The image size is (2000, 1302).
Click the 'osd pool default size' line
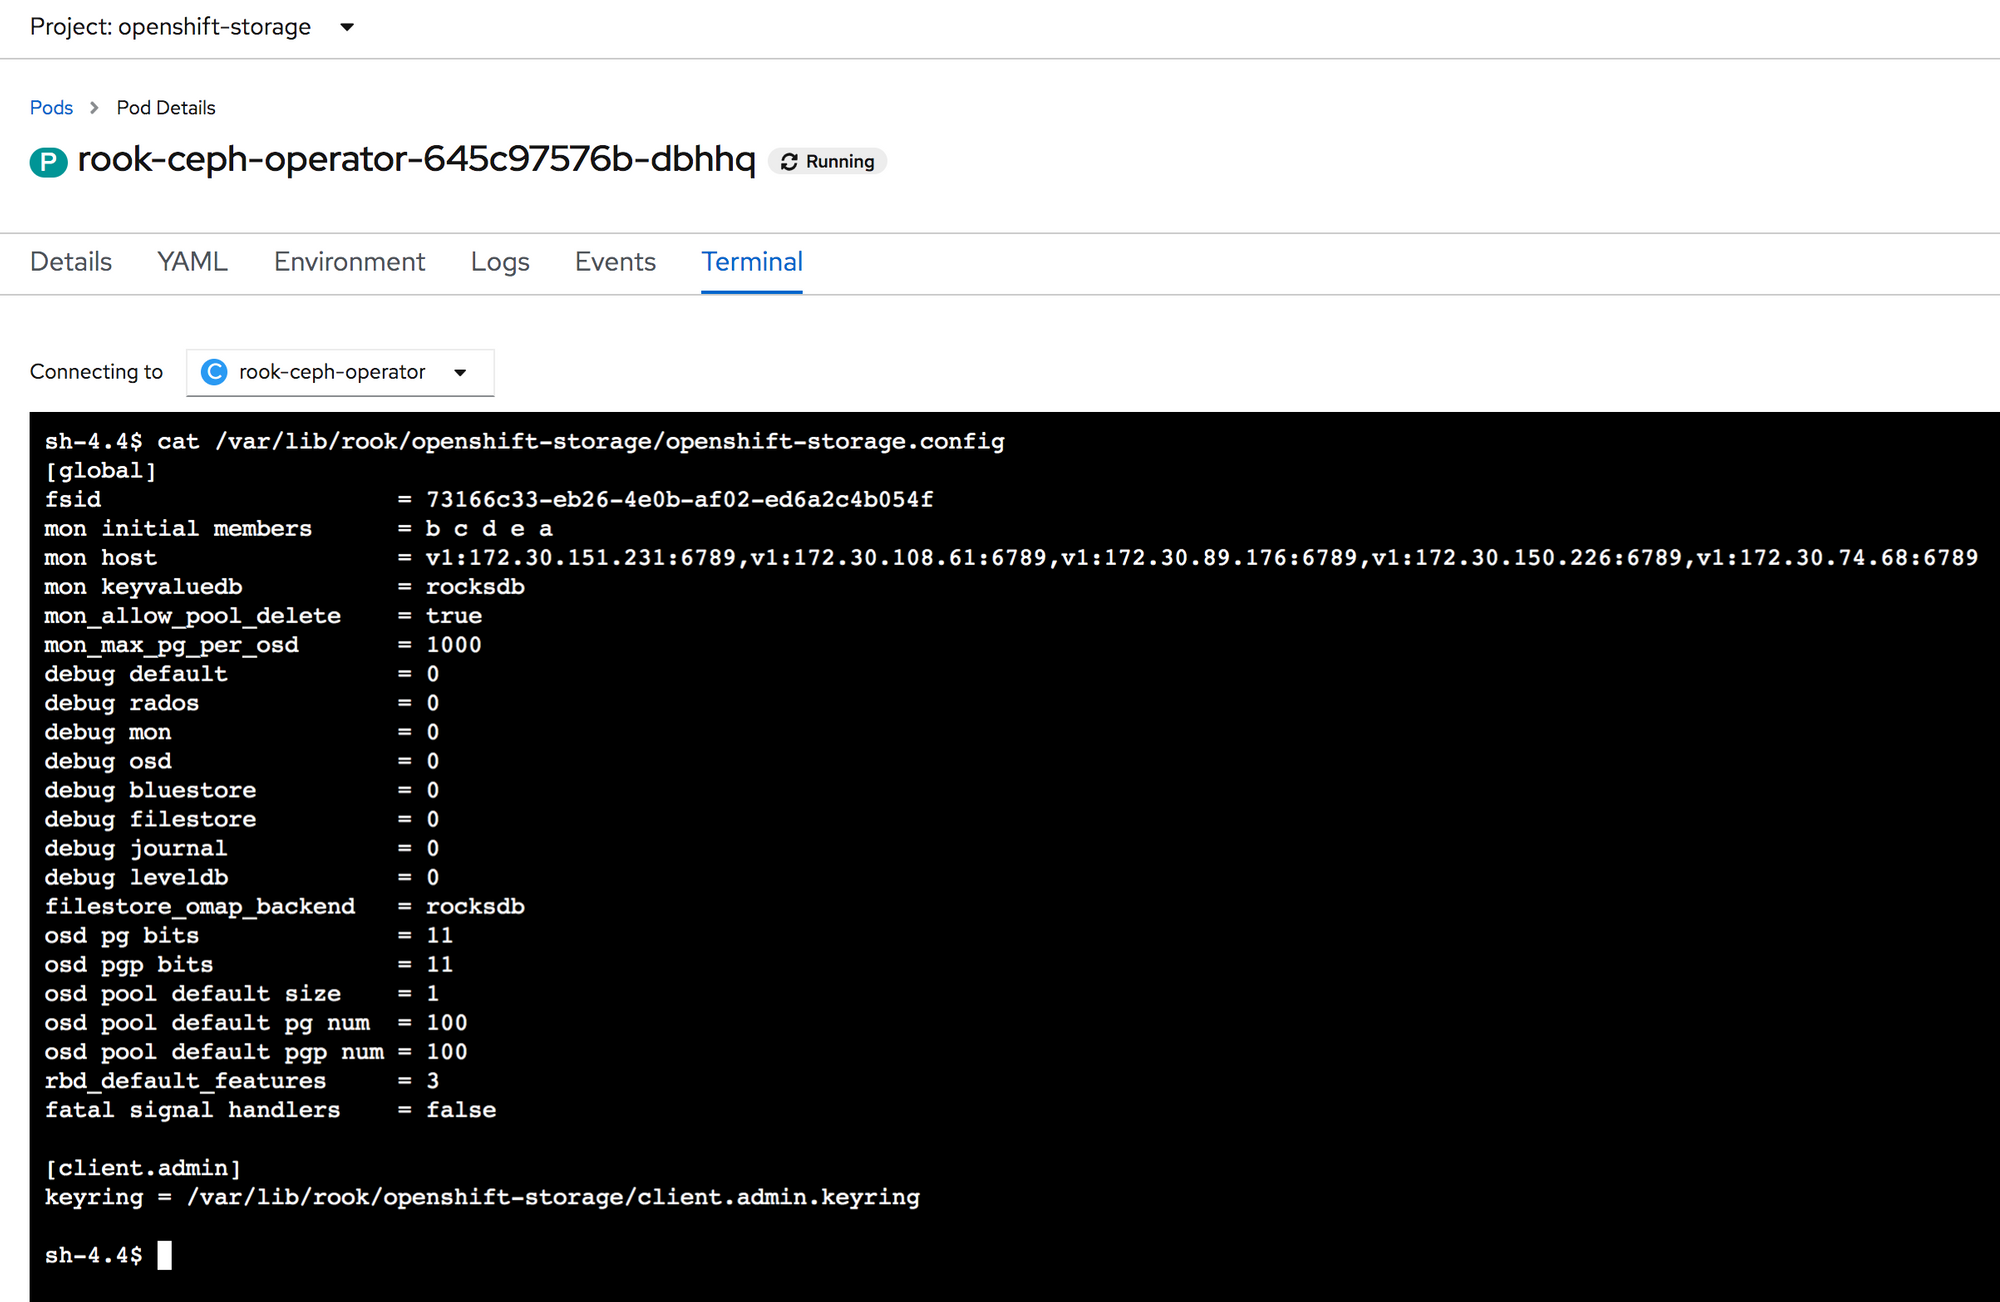click(x=242, y=993)
